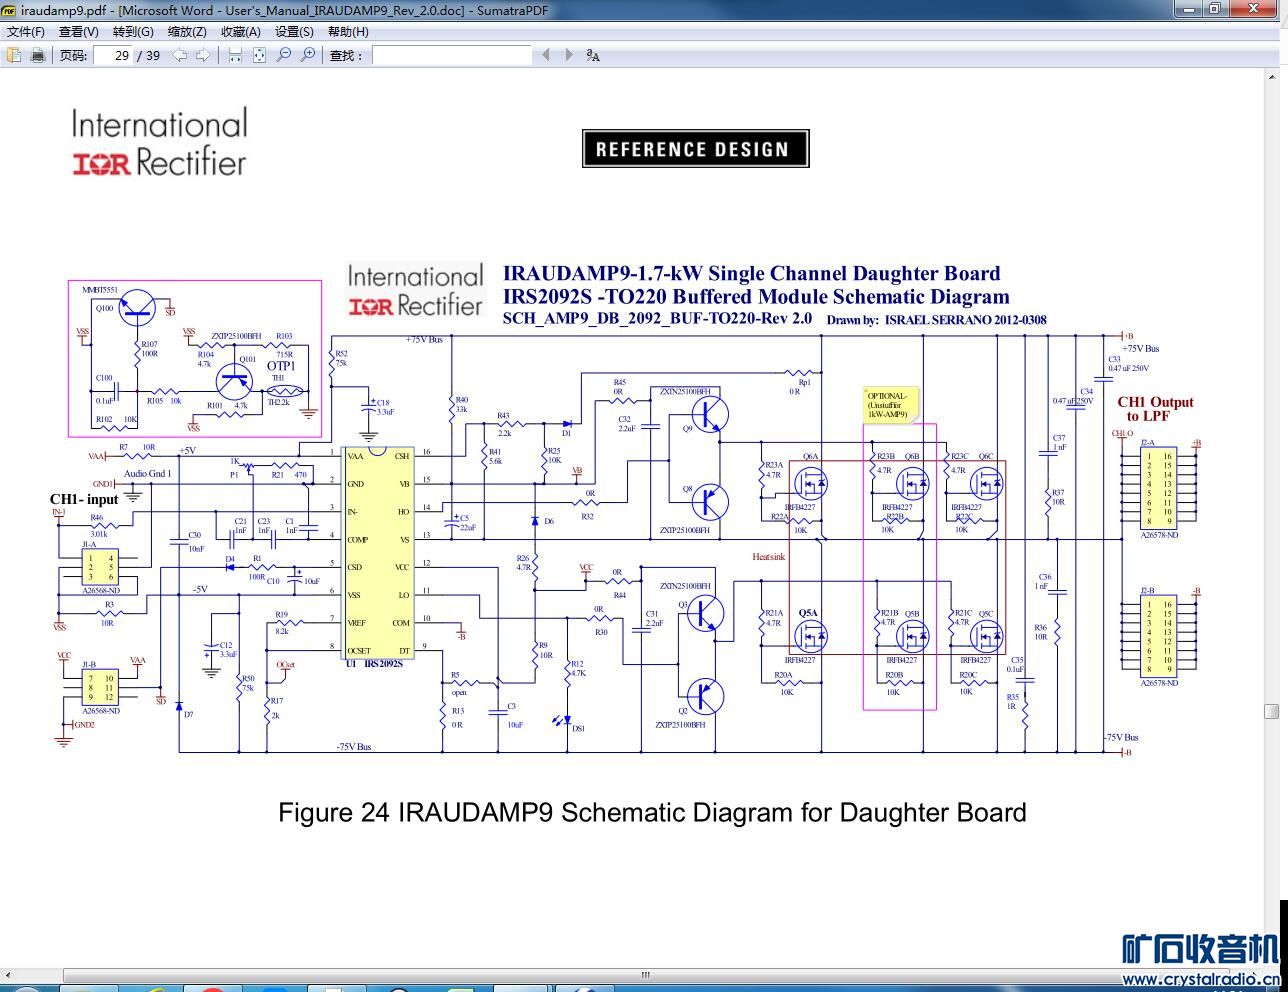
Task: Click 'Drawn by: ISRAEL SERRANO 2012-0308' text
Action: (x=936, y=320)
